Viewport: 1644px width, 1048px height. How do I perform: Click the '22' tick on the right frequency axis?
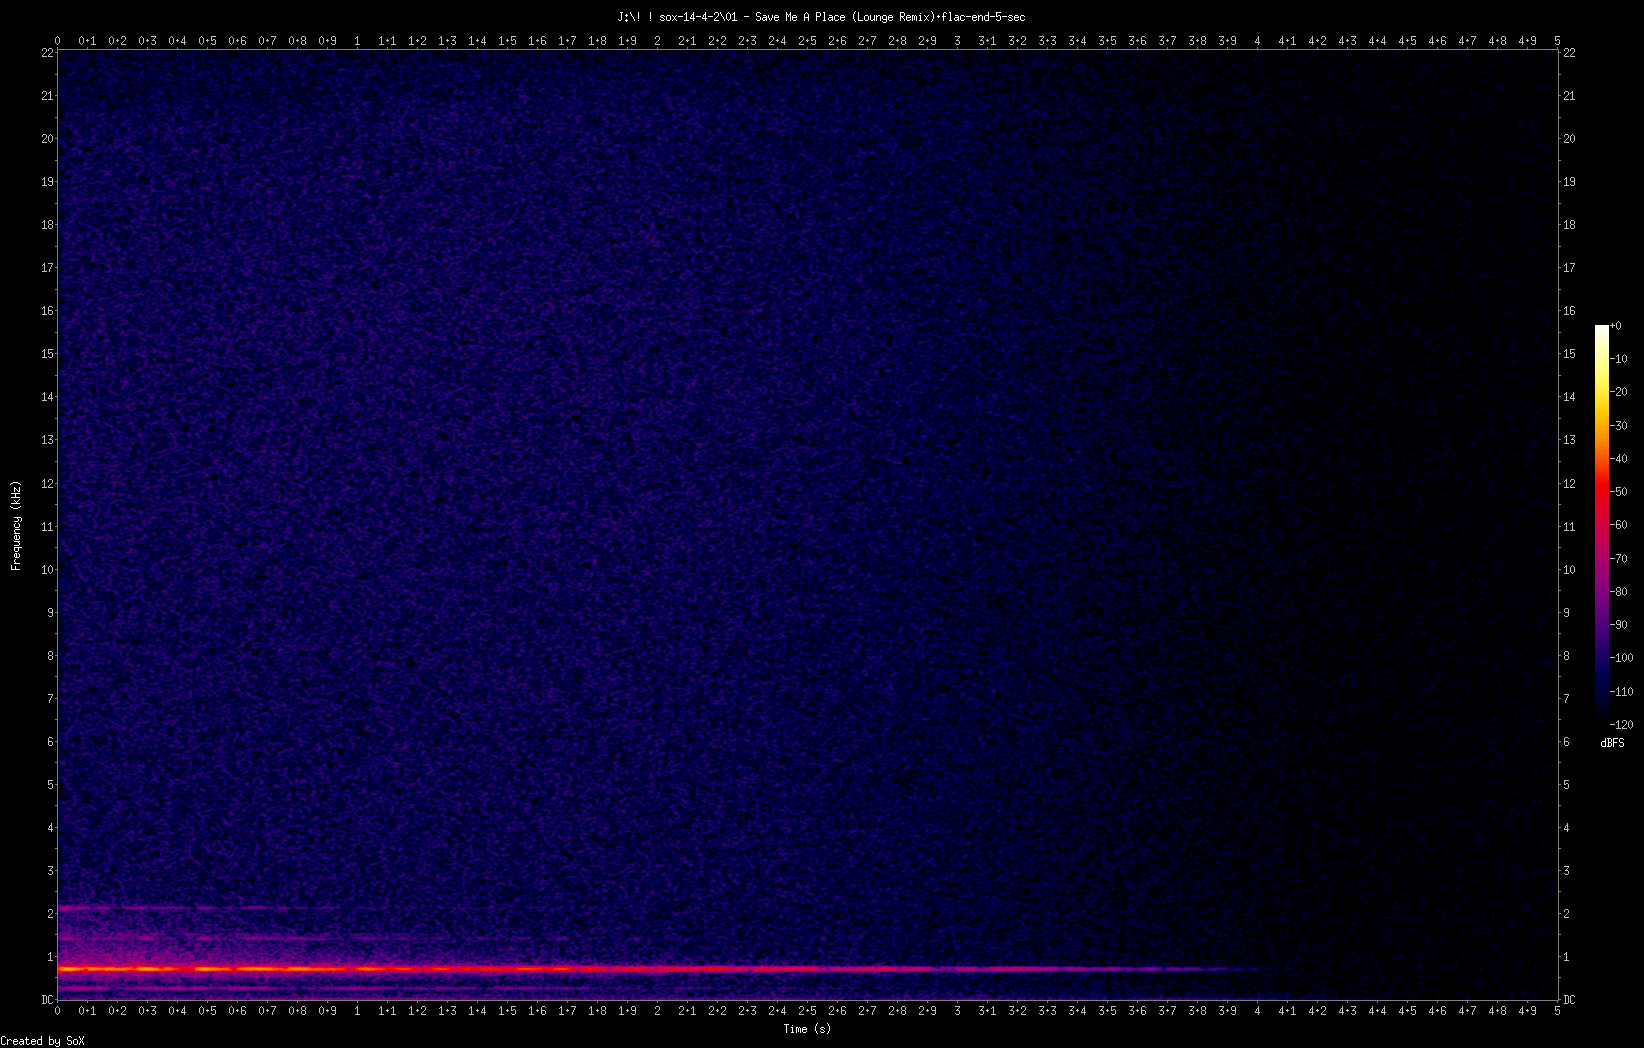coord(1569,53)
